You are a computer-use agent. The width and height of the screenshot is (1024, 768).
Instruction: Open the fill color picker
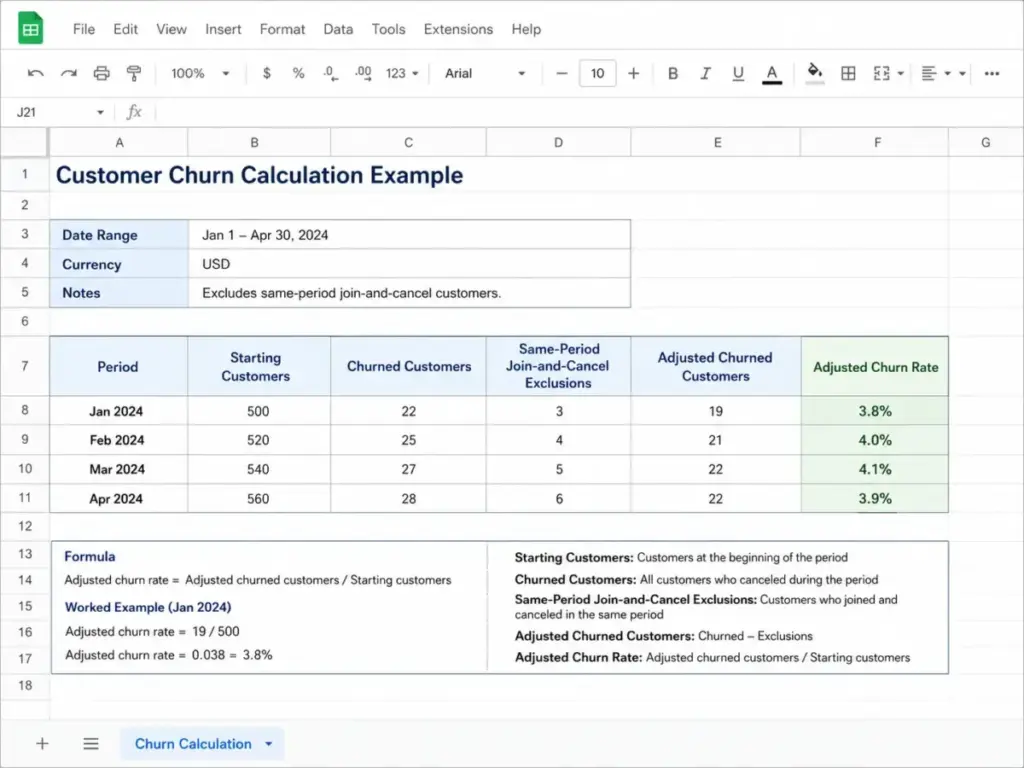coord(814,73)
